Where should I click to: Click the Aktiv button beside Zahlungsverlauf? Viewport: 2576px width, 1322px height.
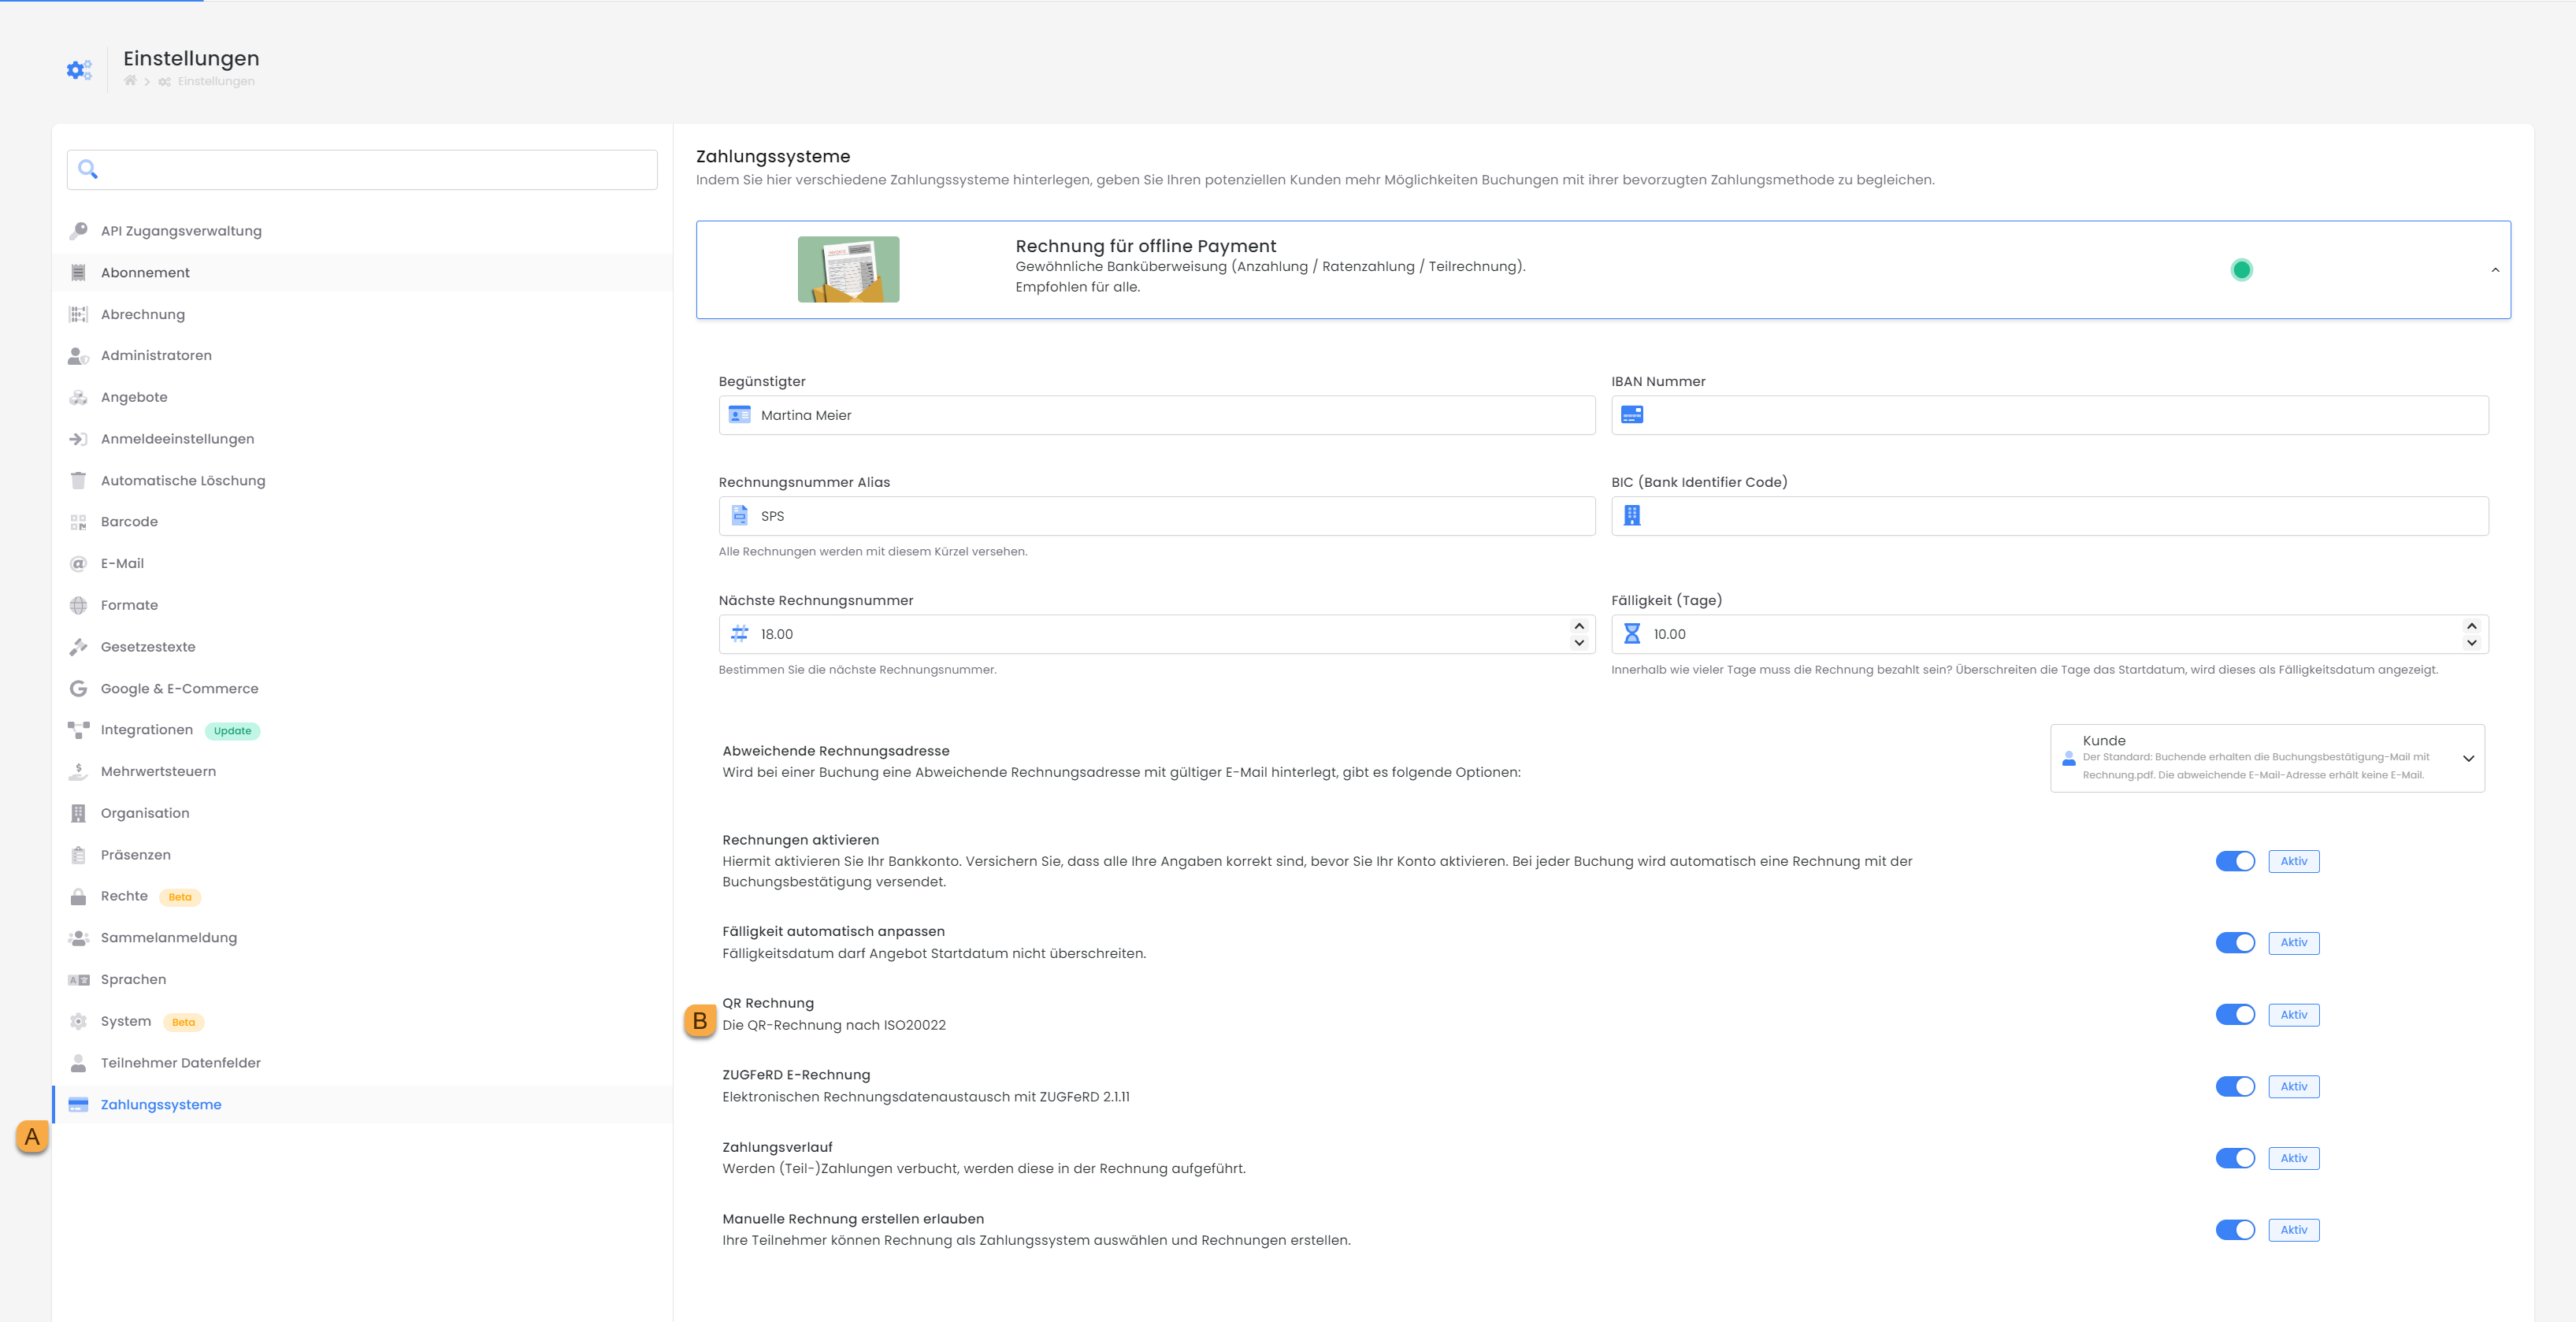tap(2293, 1158)
